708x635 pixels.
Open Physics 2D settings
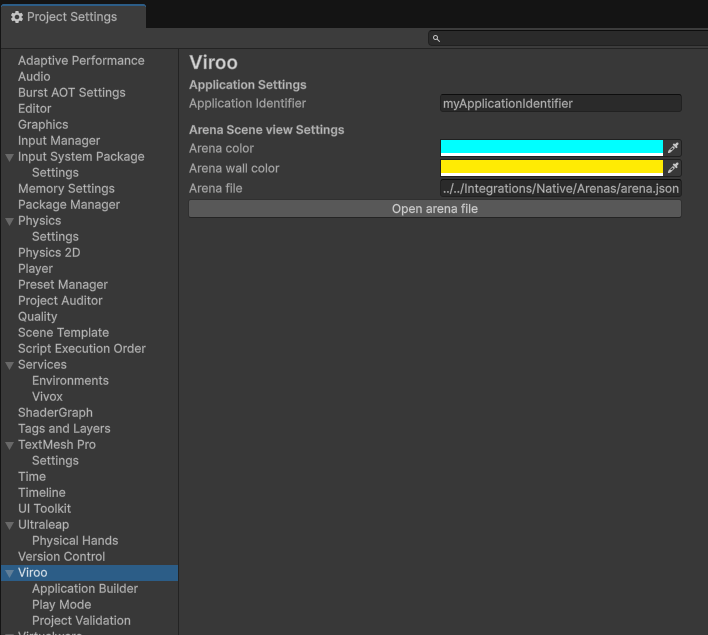point(49,253)
